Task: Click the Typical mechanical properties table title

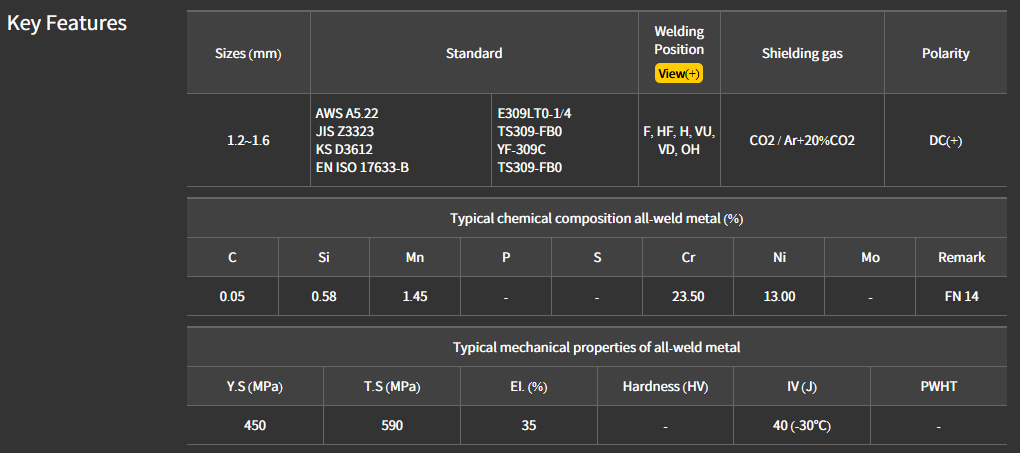Action: coord(596,347)
